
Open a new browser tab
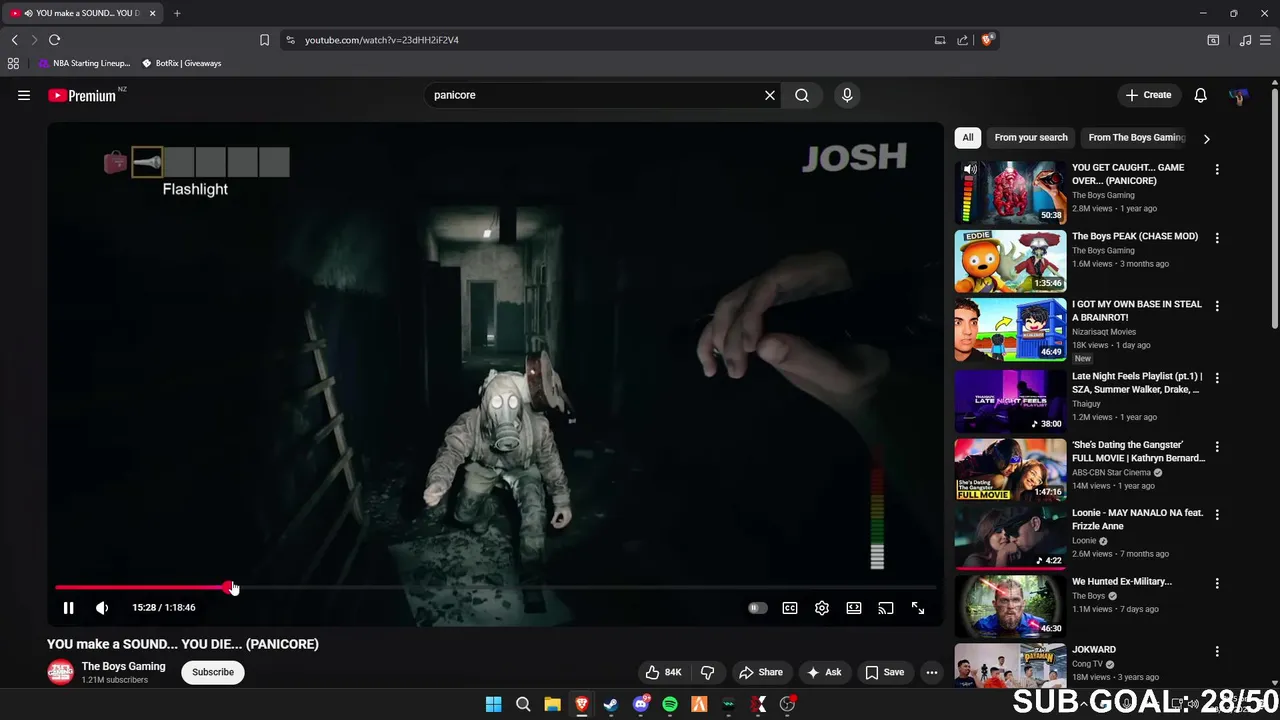pyautogui.click(x=177, y=13)
